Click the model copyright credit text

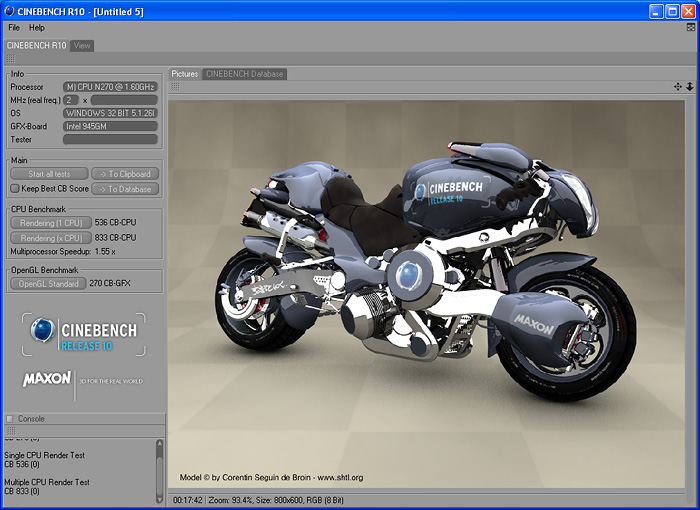[271, 477]
